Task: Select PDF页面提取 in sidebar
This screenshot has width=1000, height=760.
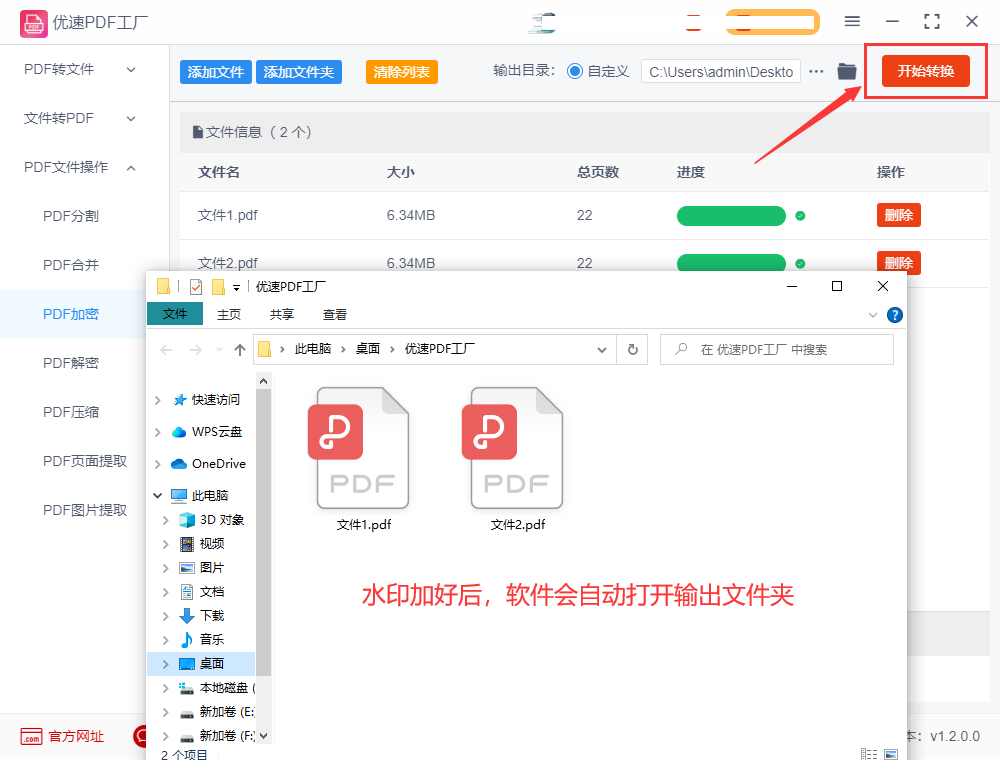Action: coord(85,461)
